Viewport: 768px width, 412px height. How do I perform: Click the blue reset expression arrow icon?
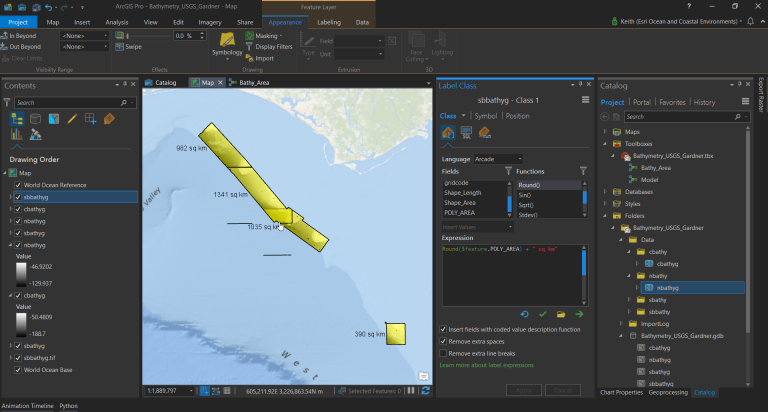525,314
